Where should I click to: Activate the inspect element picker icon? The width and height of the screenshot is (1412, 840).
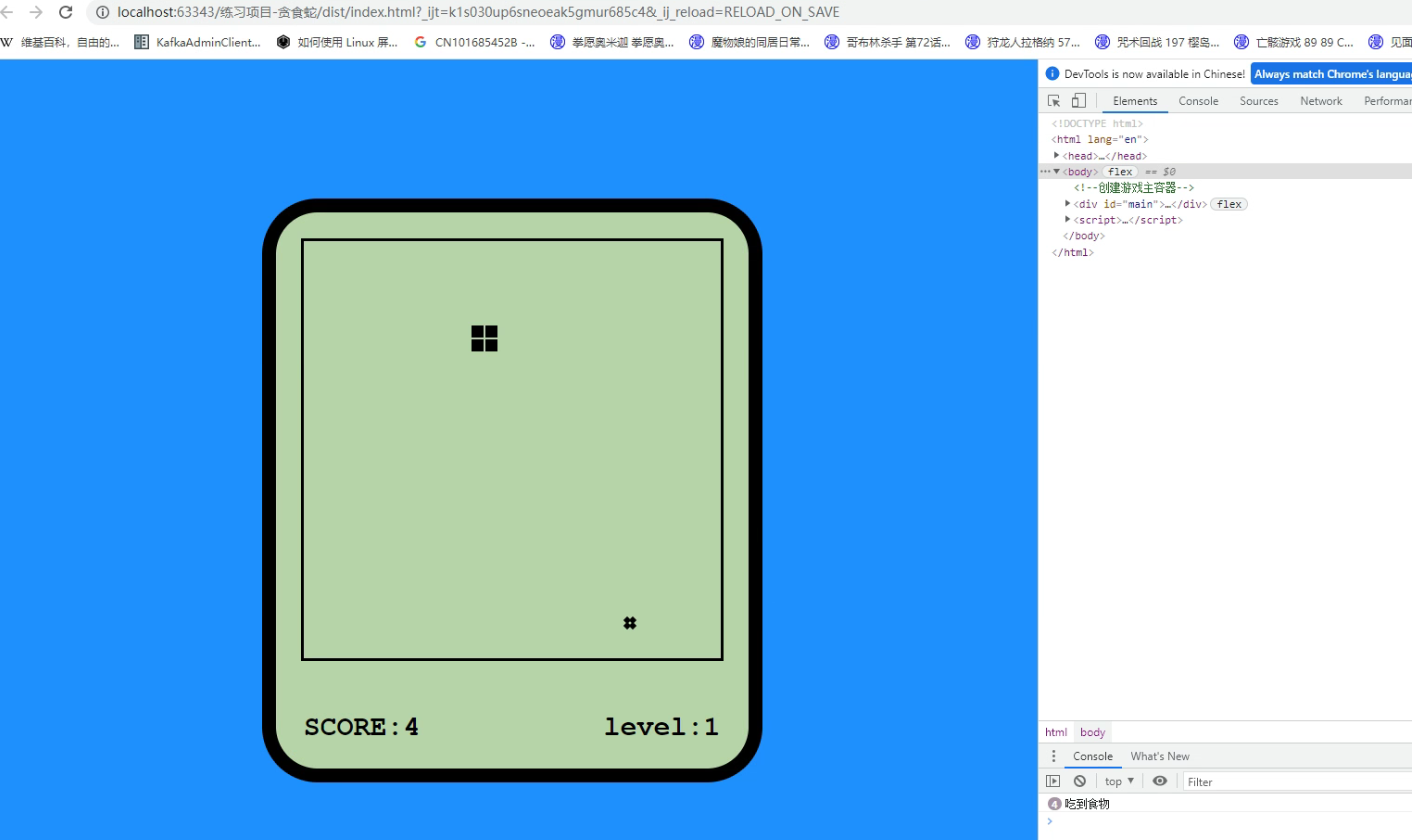click(1054, 101)
